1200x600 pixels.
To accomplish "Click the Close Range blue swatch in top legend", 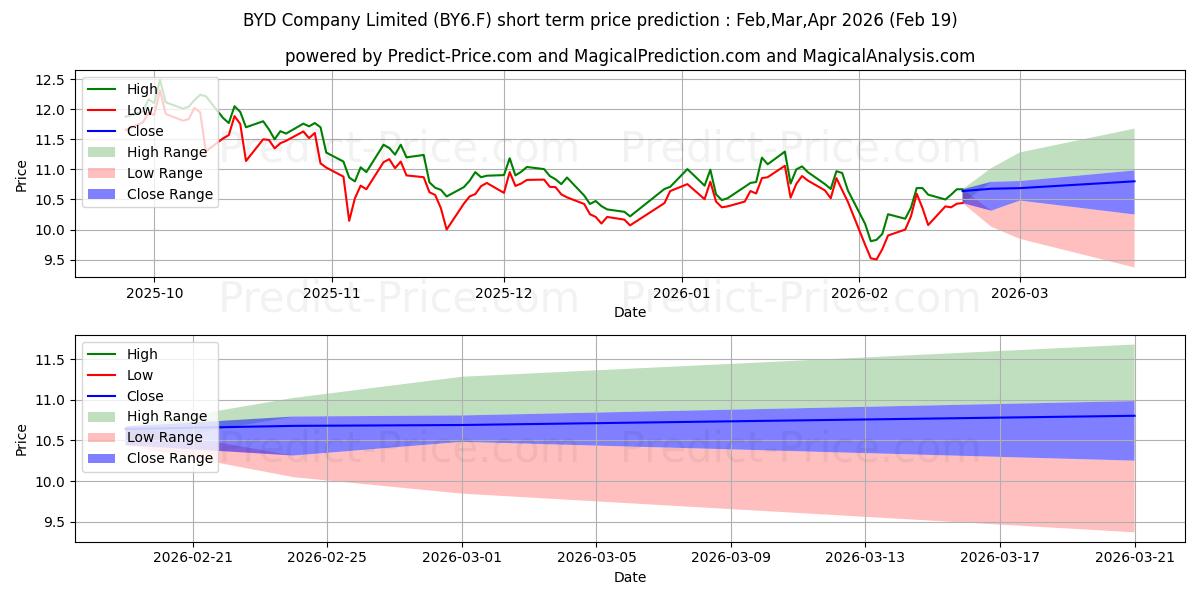I will 104,194.
